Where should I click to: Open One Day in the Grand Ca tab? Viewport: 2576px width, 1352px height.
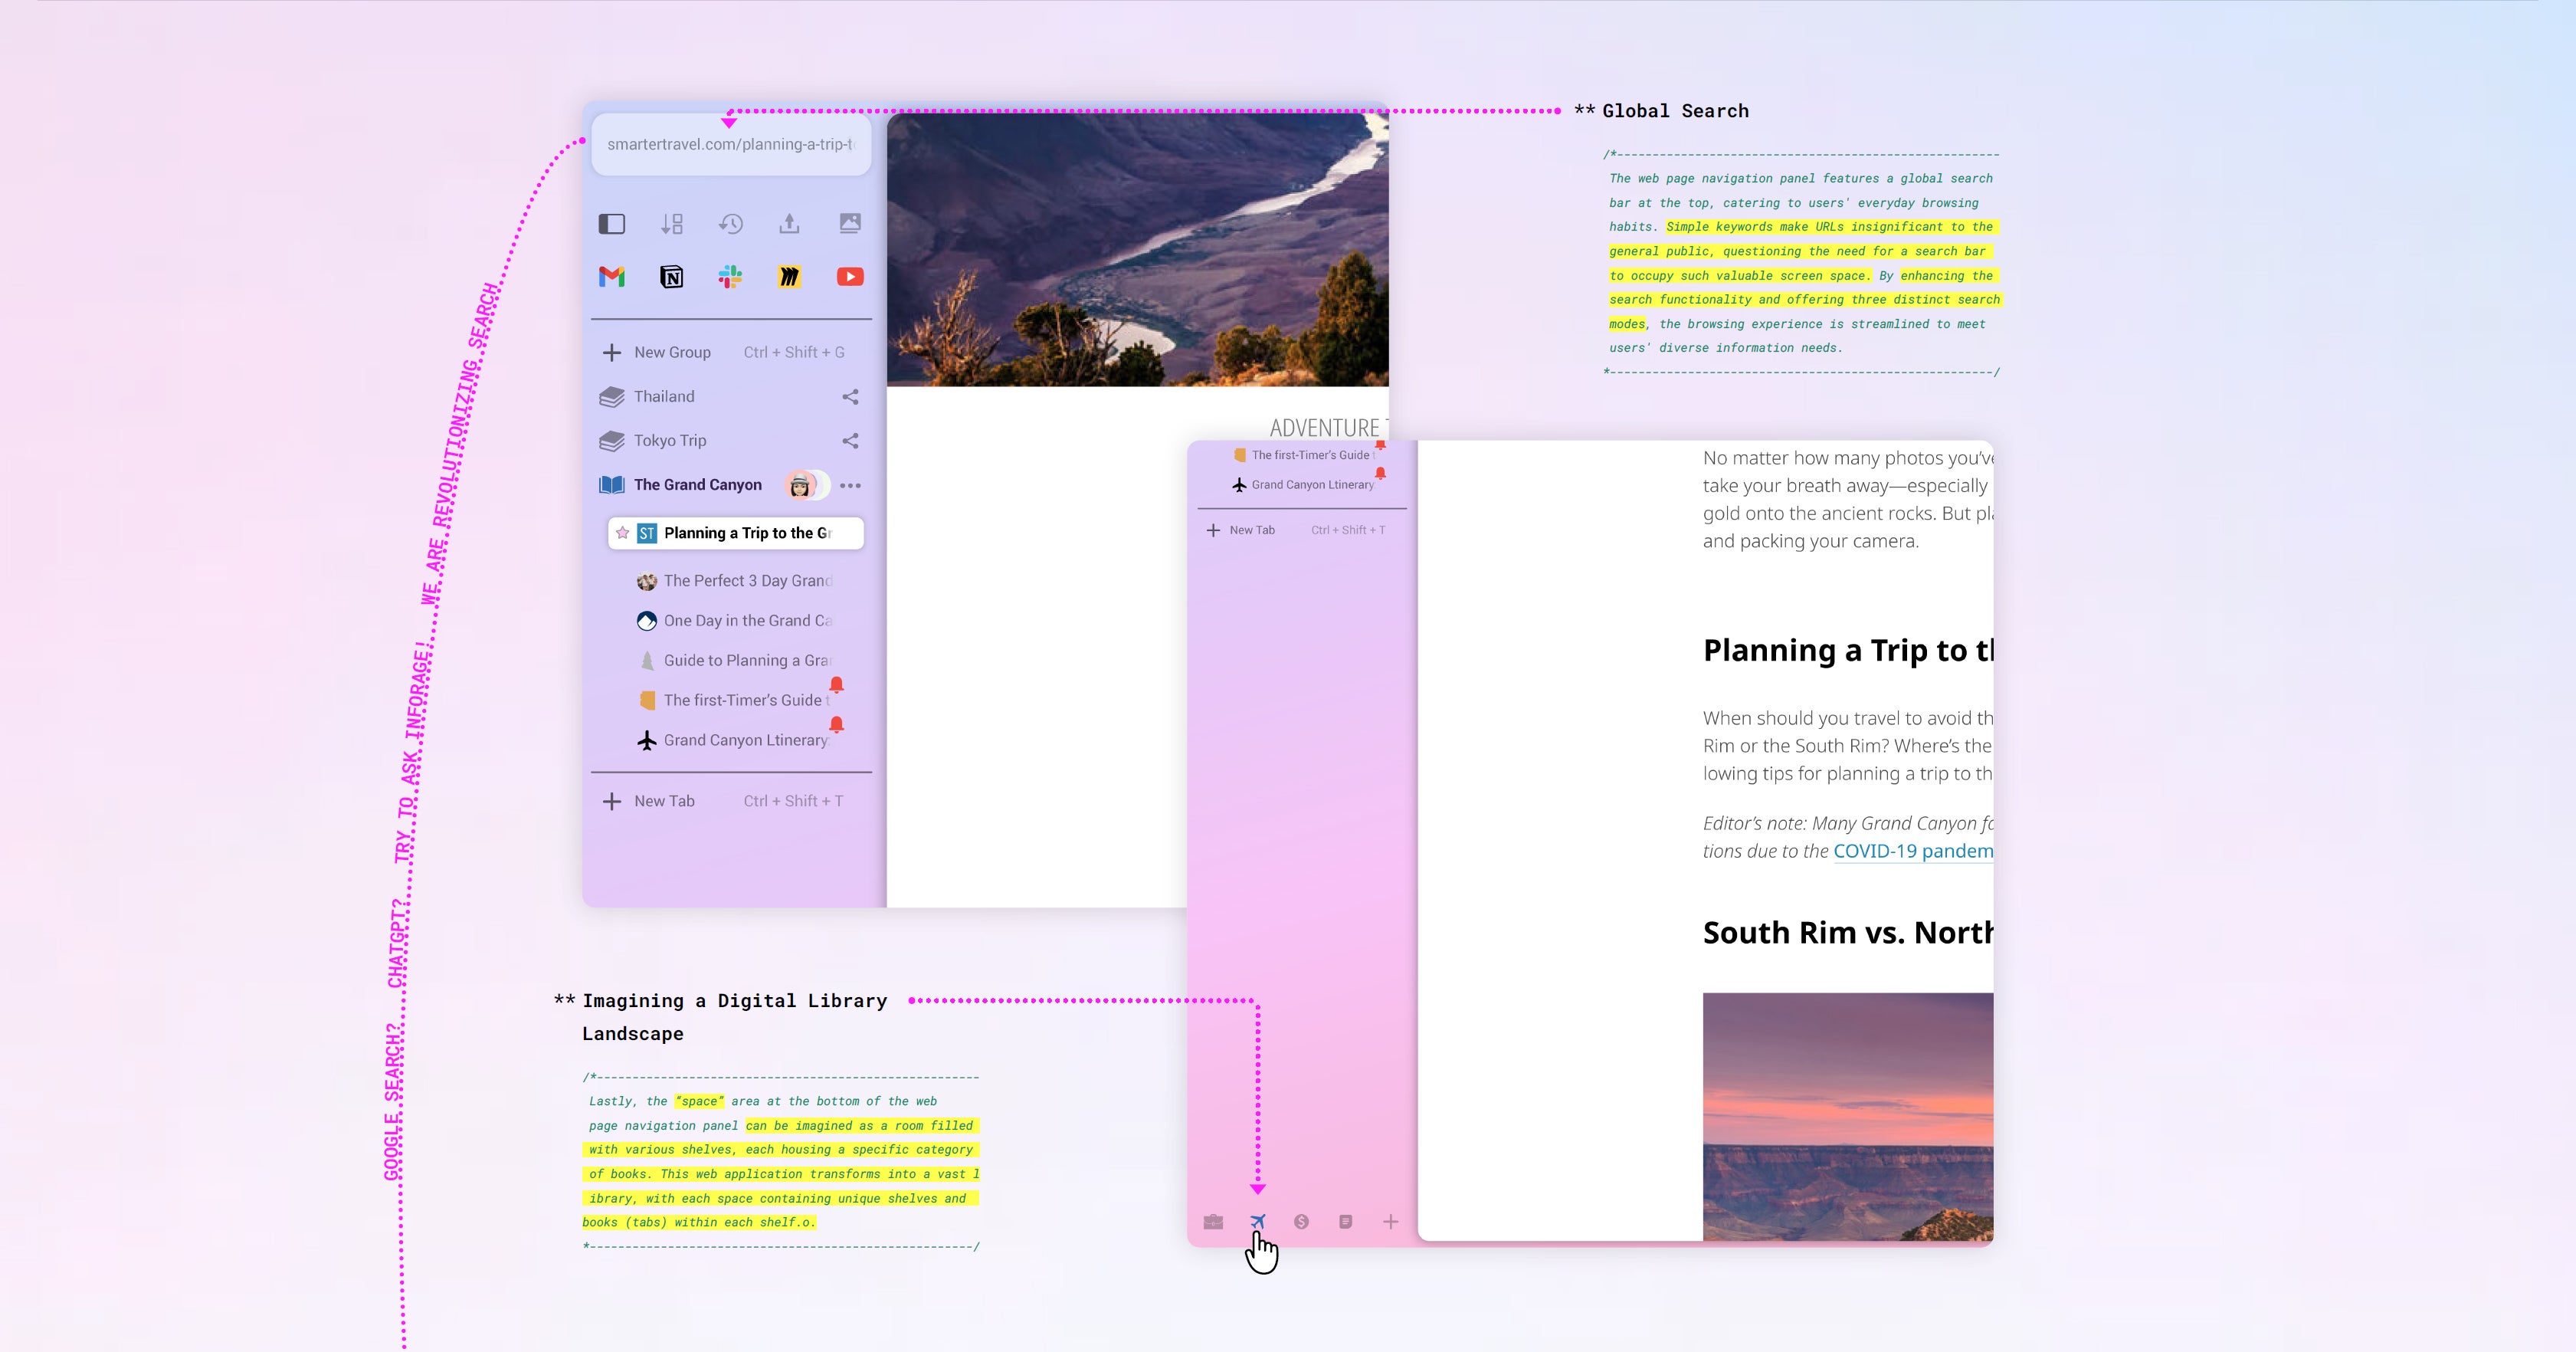[736, 621]
